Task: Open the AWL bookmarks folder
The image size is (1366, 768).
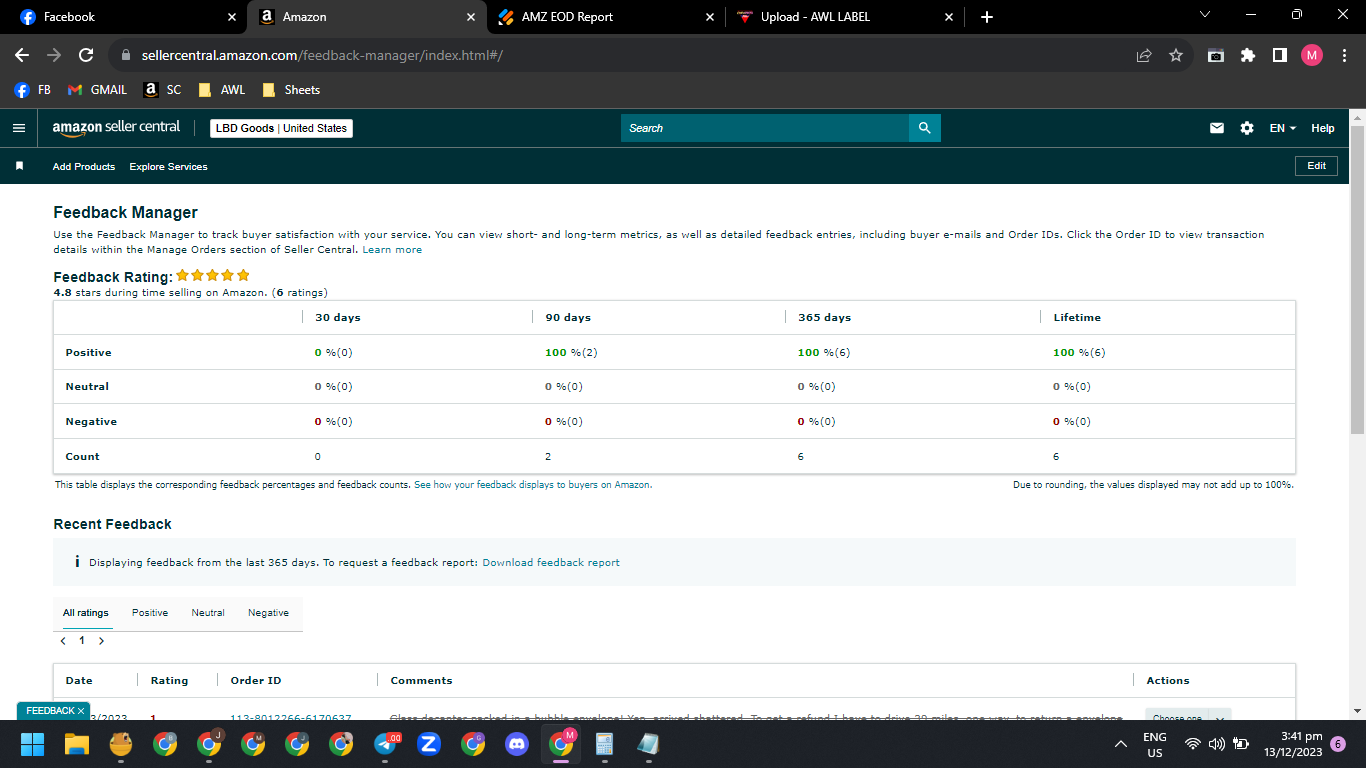Action: click(x=222, y=90)
